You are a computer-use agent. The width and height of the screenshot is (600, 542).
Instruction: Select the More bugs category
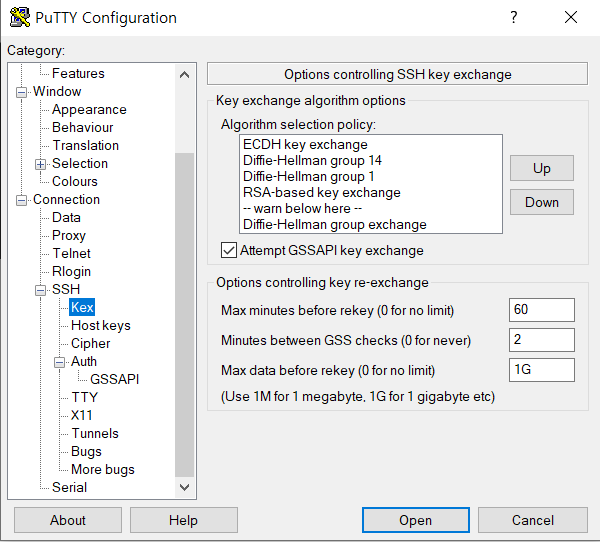pos(103,469)
